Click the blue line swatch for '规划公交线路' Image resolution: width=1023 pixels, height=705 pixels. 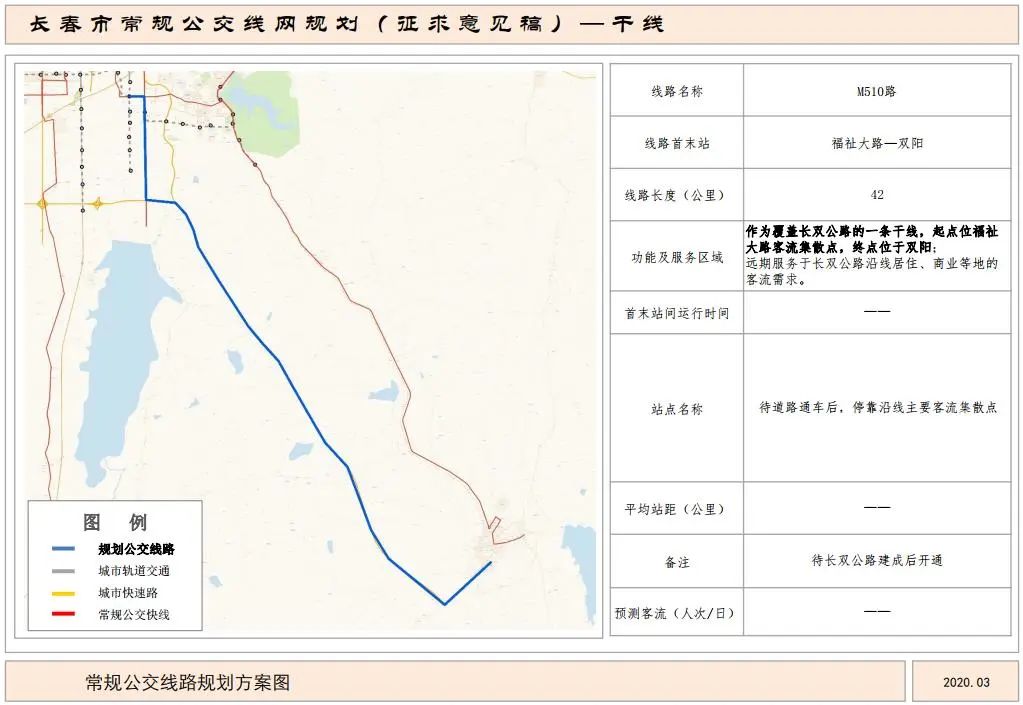click(63, 549)
